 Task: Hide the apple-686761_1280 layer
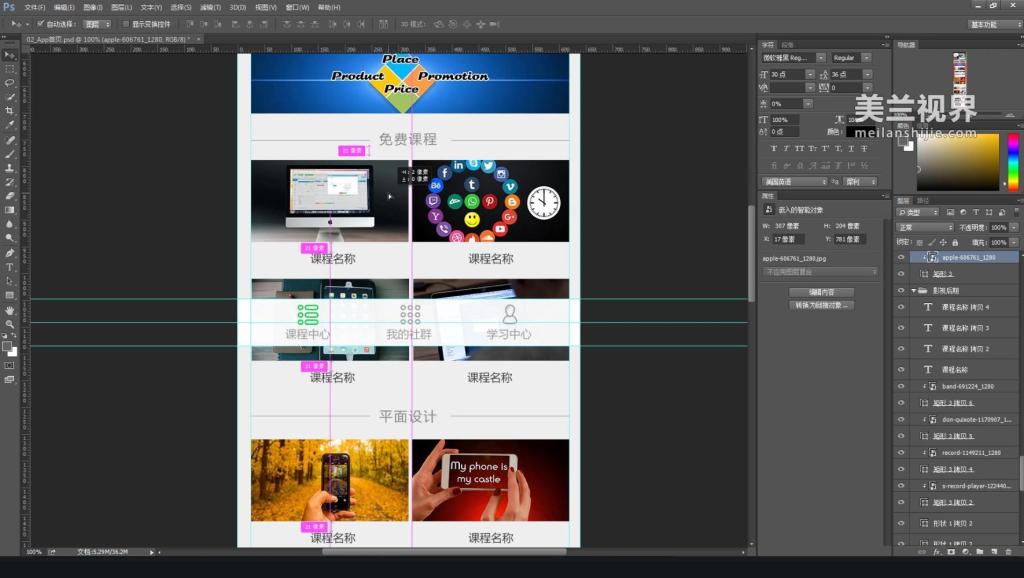(x=901, y=257)
